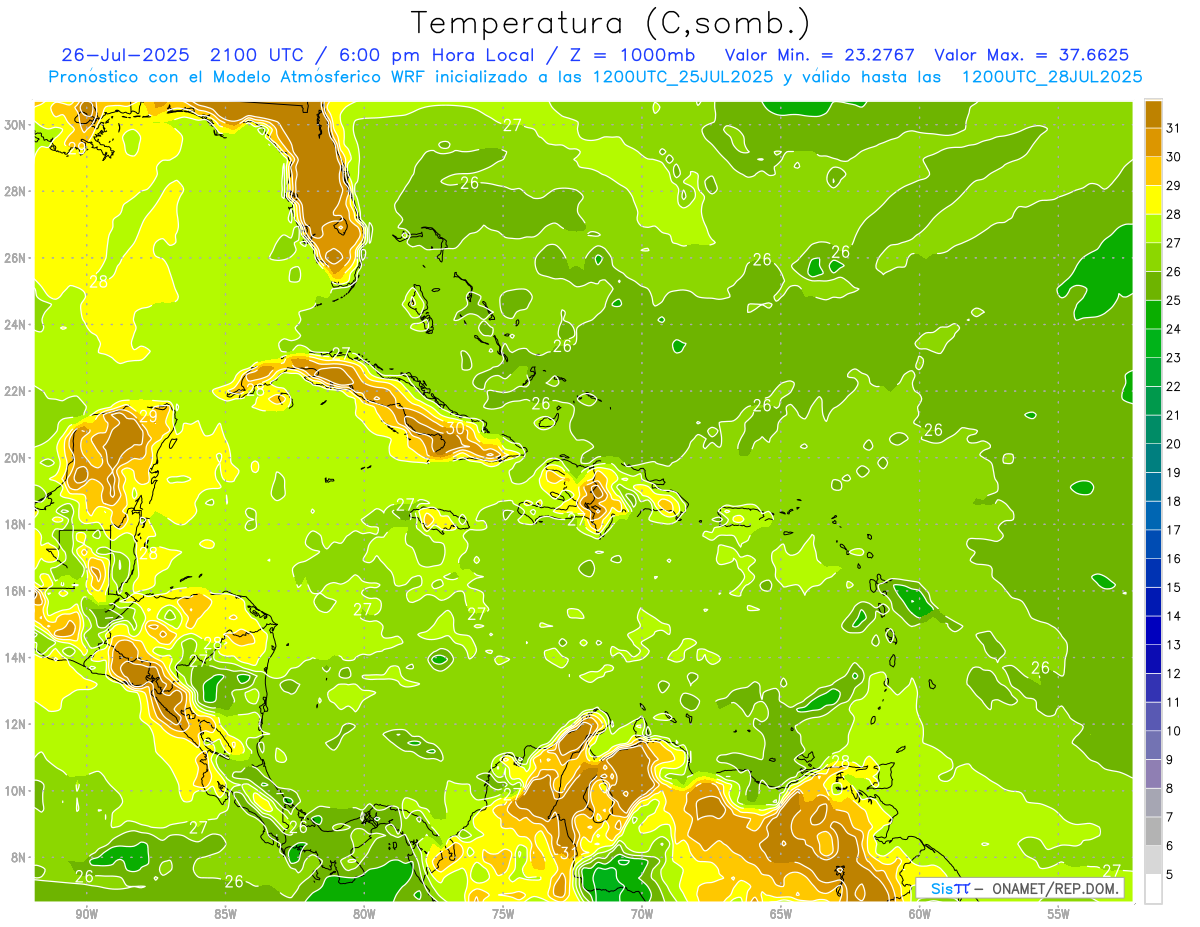Click the 65W longitude axis label
1200x927 pixels.
point(781,914)
